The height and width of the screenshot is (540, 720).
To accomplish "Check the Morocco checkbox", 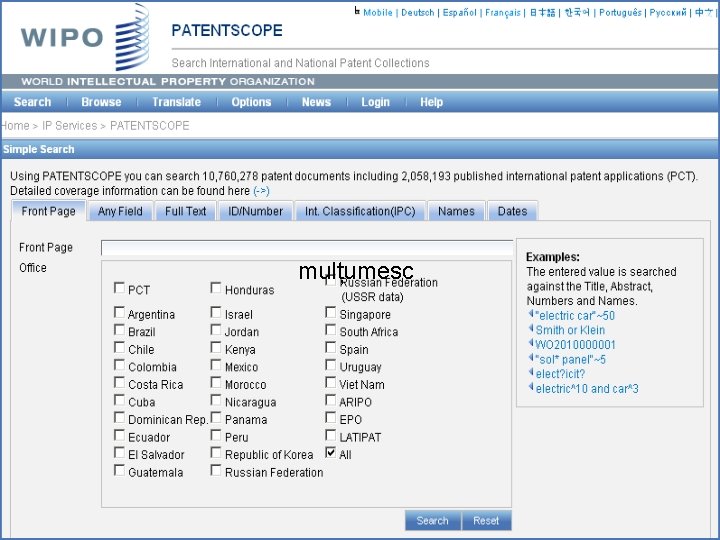I will (215, 382).
